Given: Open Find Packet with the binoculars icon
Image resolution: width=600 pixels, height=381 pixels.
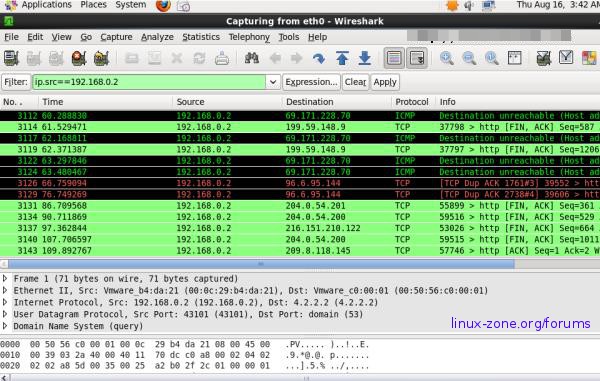Looking at the screenshot, I should [x=251, y=59].
